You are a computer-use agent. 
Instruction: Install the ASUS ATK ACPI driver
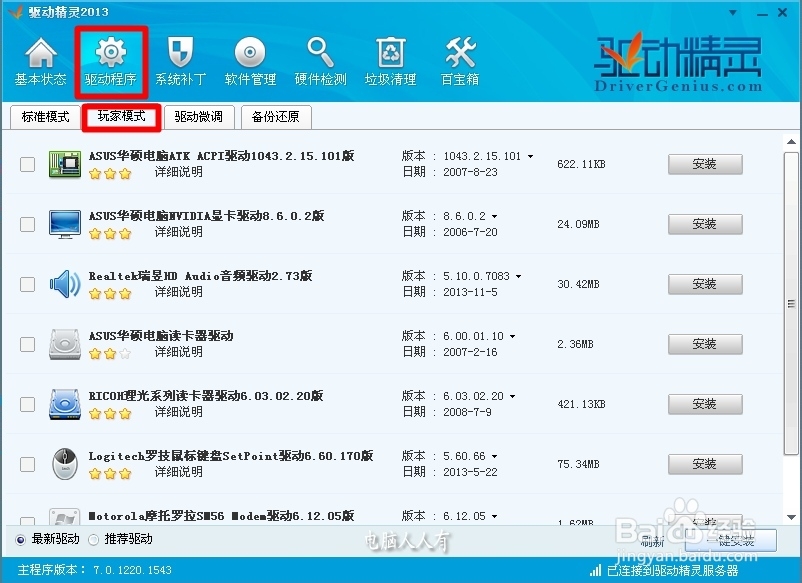(x=705, y=164)
